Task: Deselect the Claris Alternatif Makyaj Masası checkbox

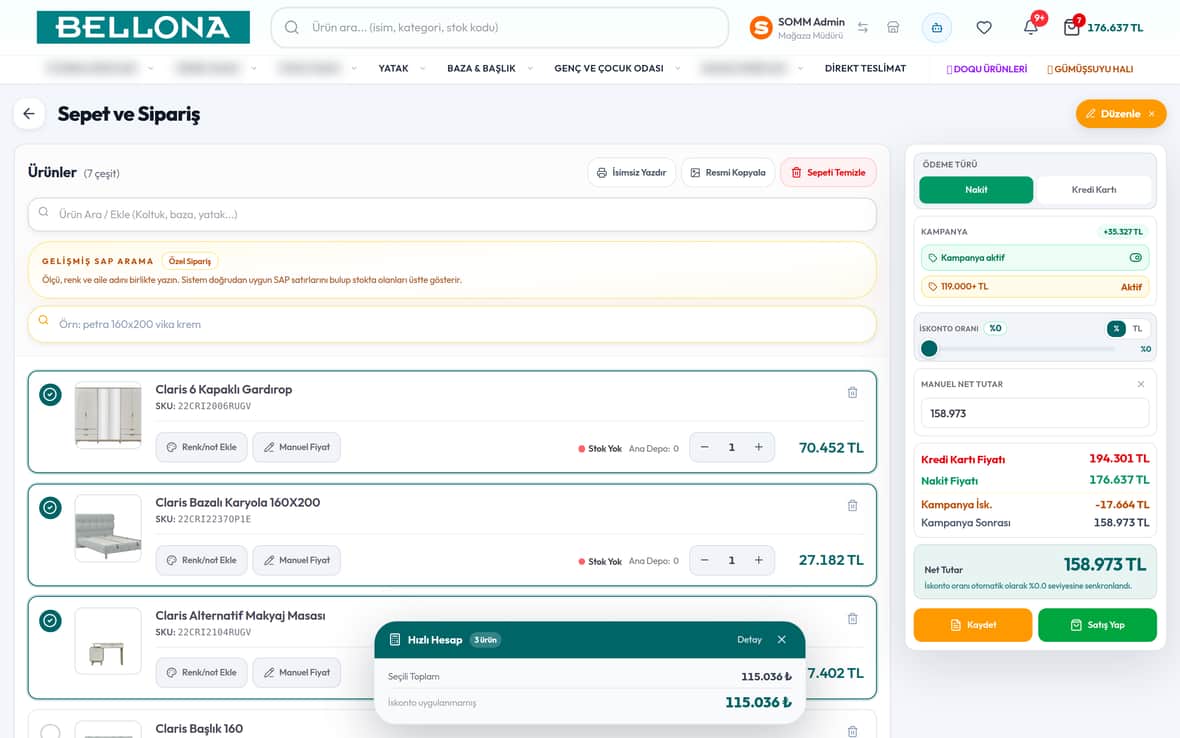Action: [x=50, y=621]
